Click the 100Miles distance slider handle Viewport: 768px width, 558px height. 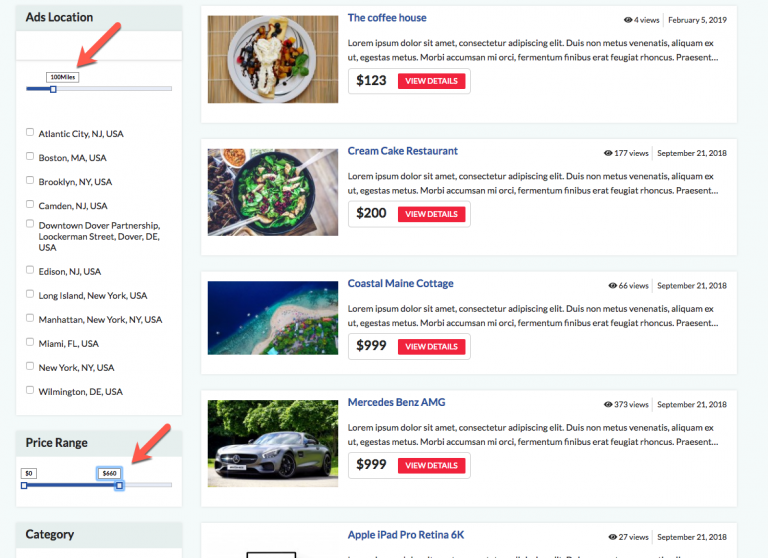pyautogui.click(x=53, y=89)
